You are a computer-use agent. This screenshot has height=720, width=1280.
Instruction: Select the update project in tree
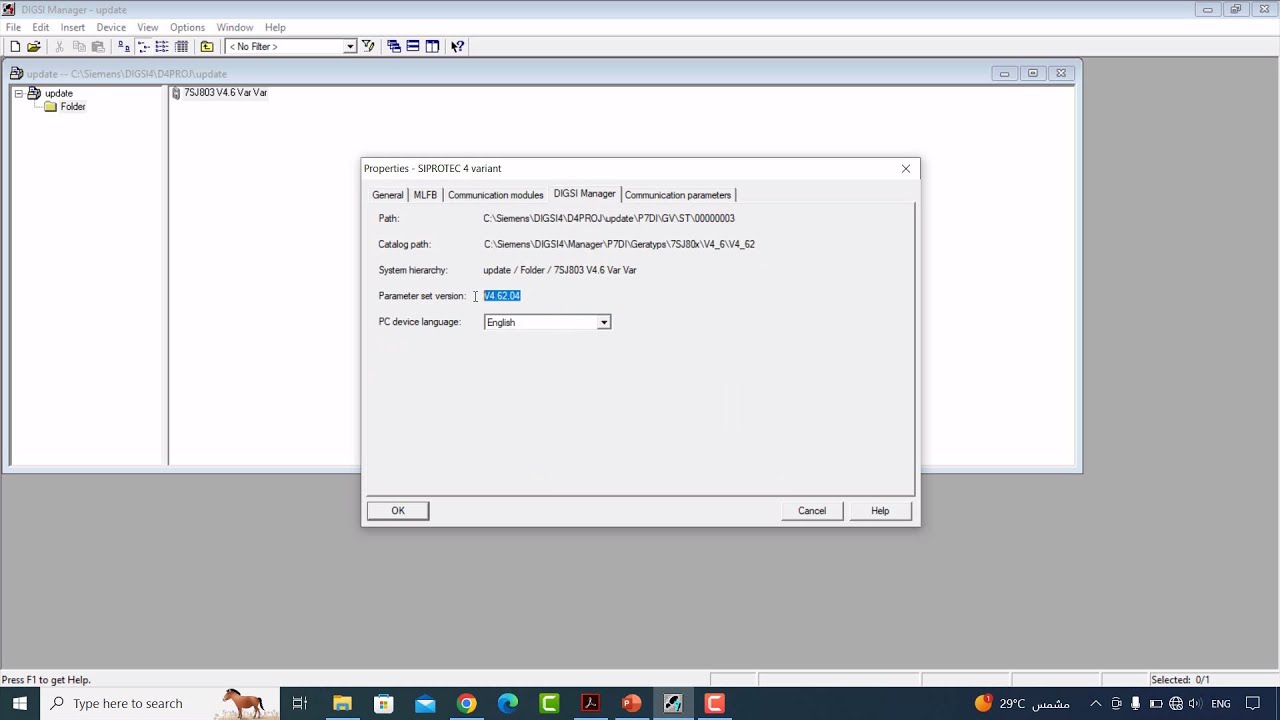58,93
